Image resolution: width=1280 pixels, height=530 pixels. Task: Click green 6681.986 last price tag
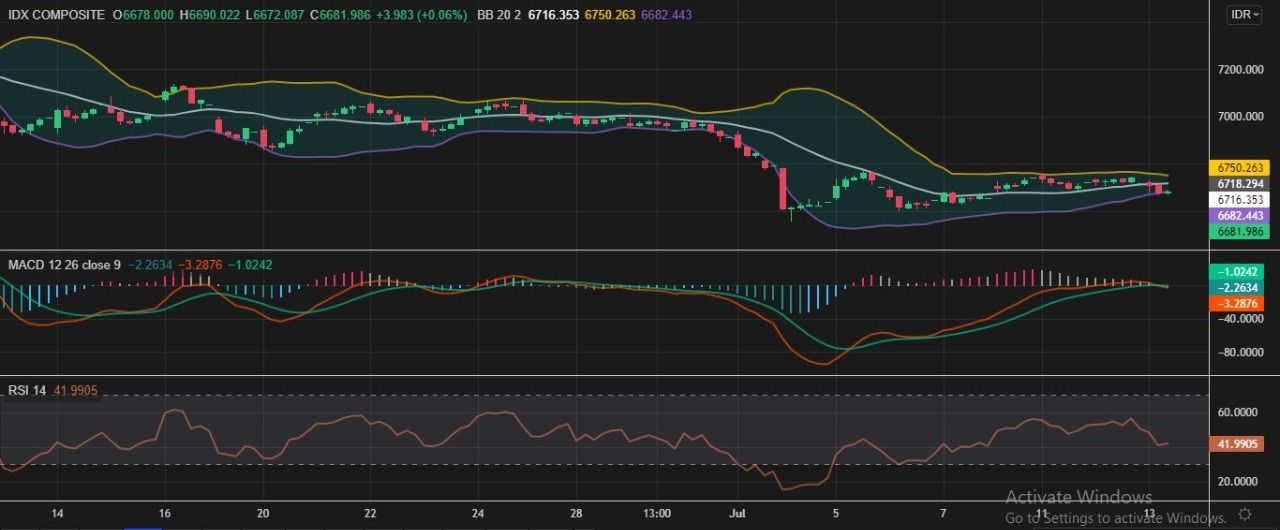(1239, 232)
